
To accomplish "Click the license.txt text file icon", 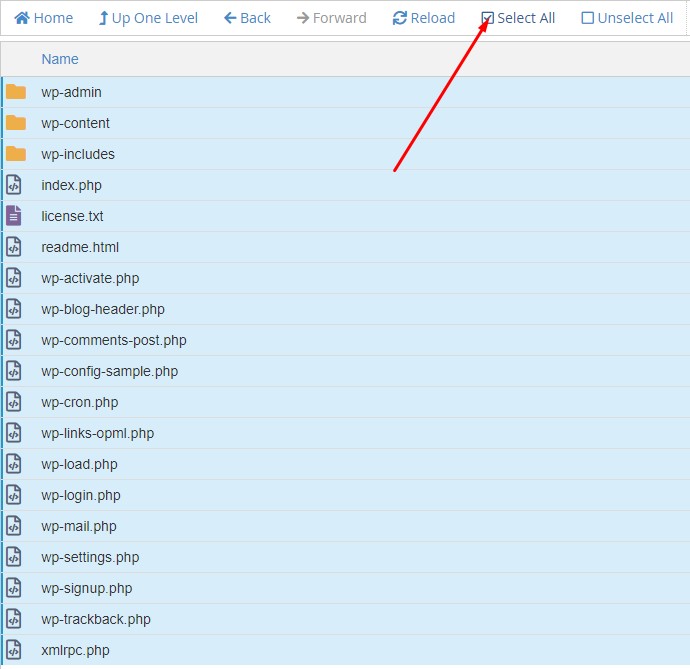I will (x=14, y=216).
